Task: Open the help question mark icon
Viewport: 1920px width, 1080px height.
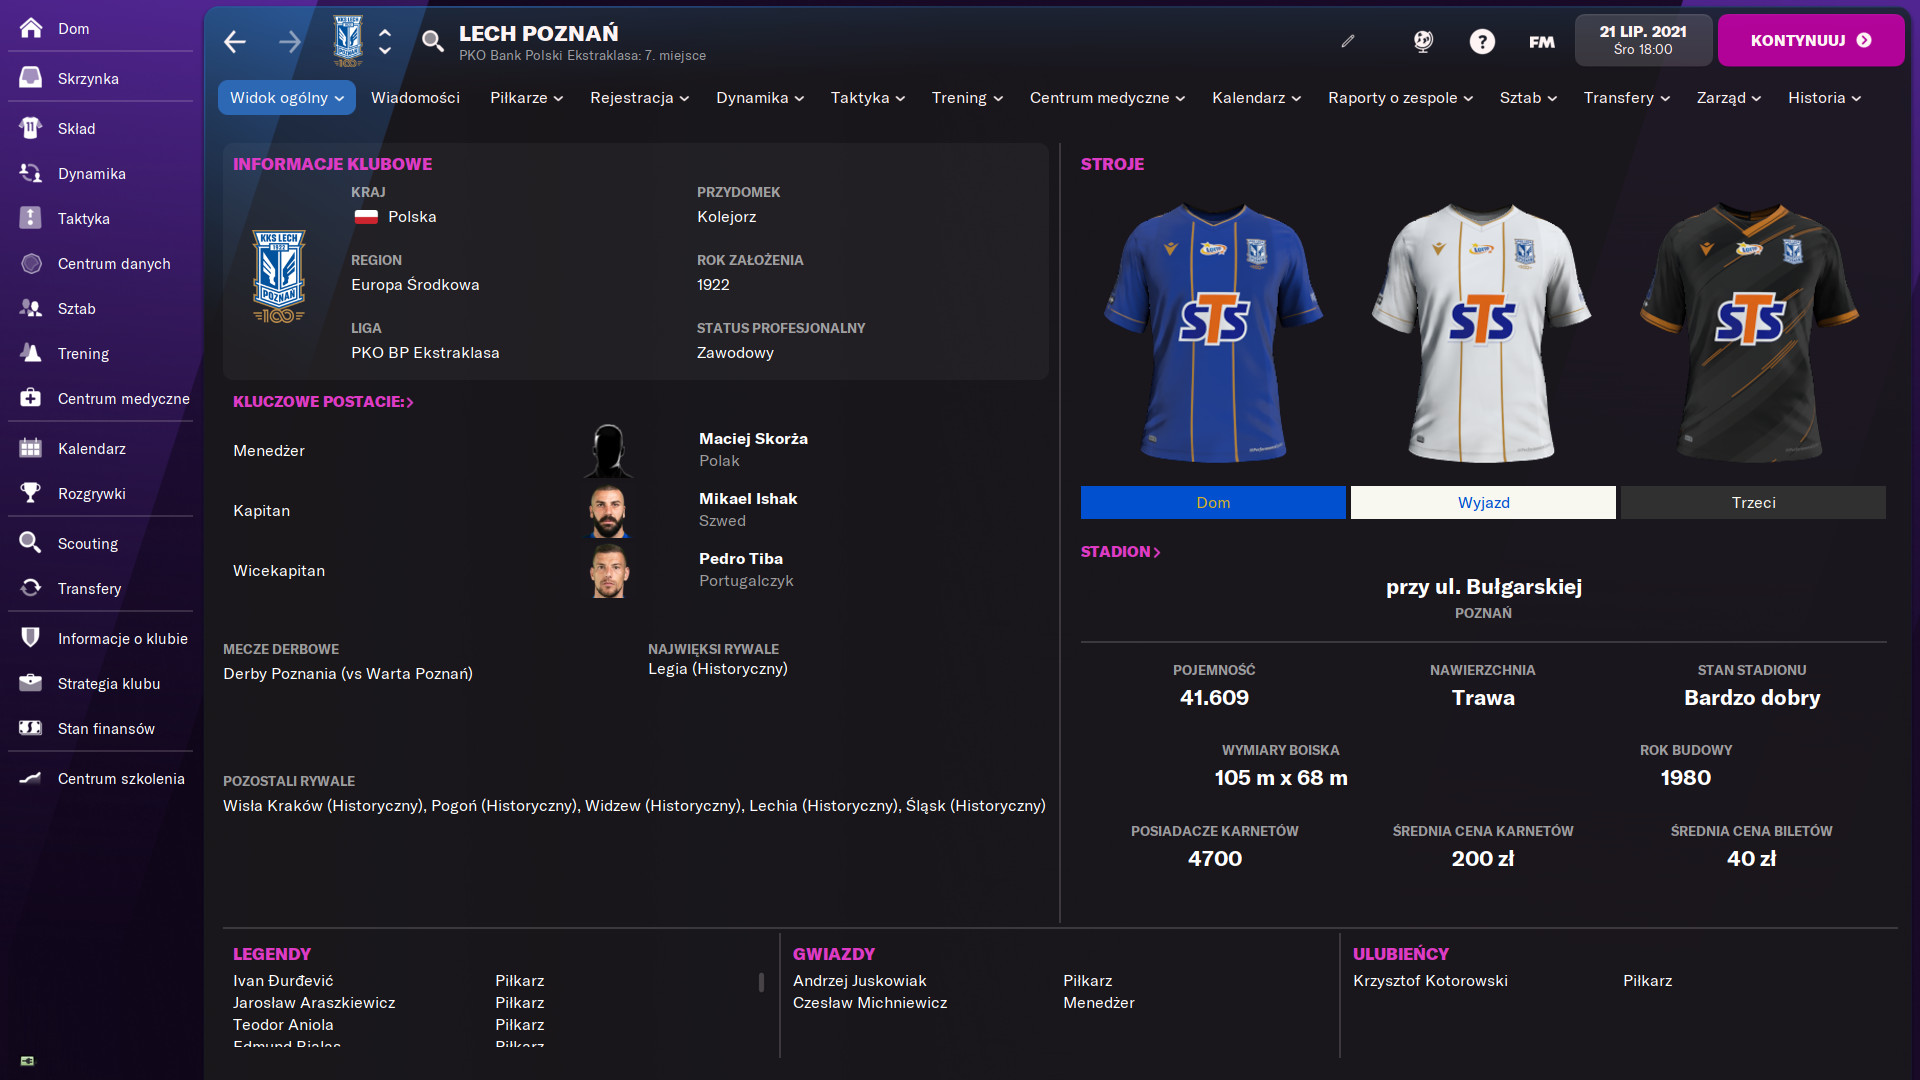Action: click(1482, 41)
